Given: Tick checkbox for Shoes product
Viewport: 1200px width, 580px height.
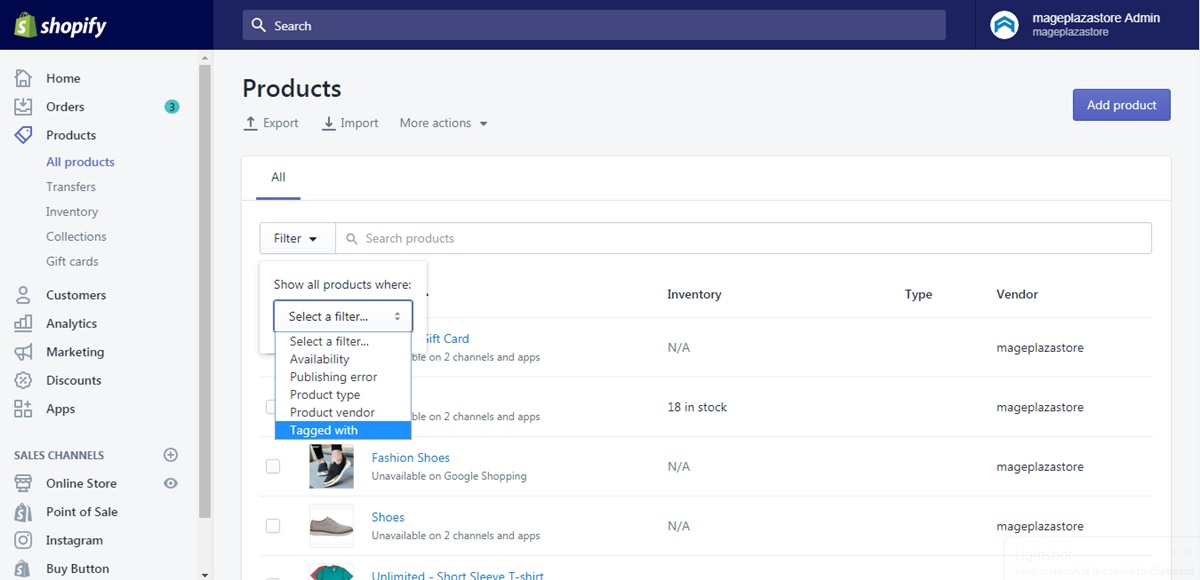Looking at the screenshot, I should (273, 526).
